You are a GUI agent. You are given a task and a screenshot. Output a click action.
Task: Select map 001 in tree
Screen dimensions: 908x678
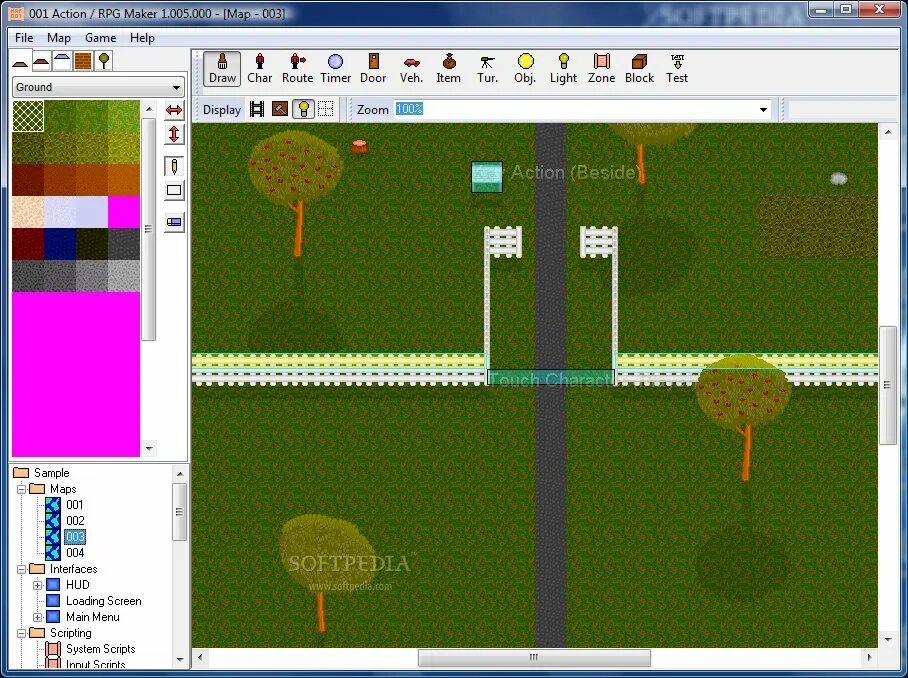pos(75,505)
